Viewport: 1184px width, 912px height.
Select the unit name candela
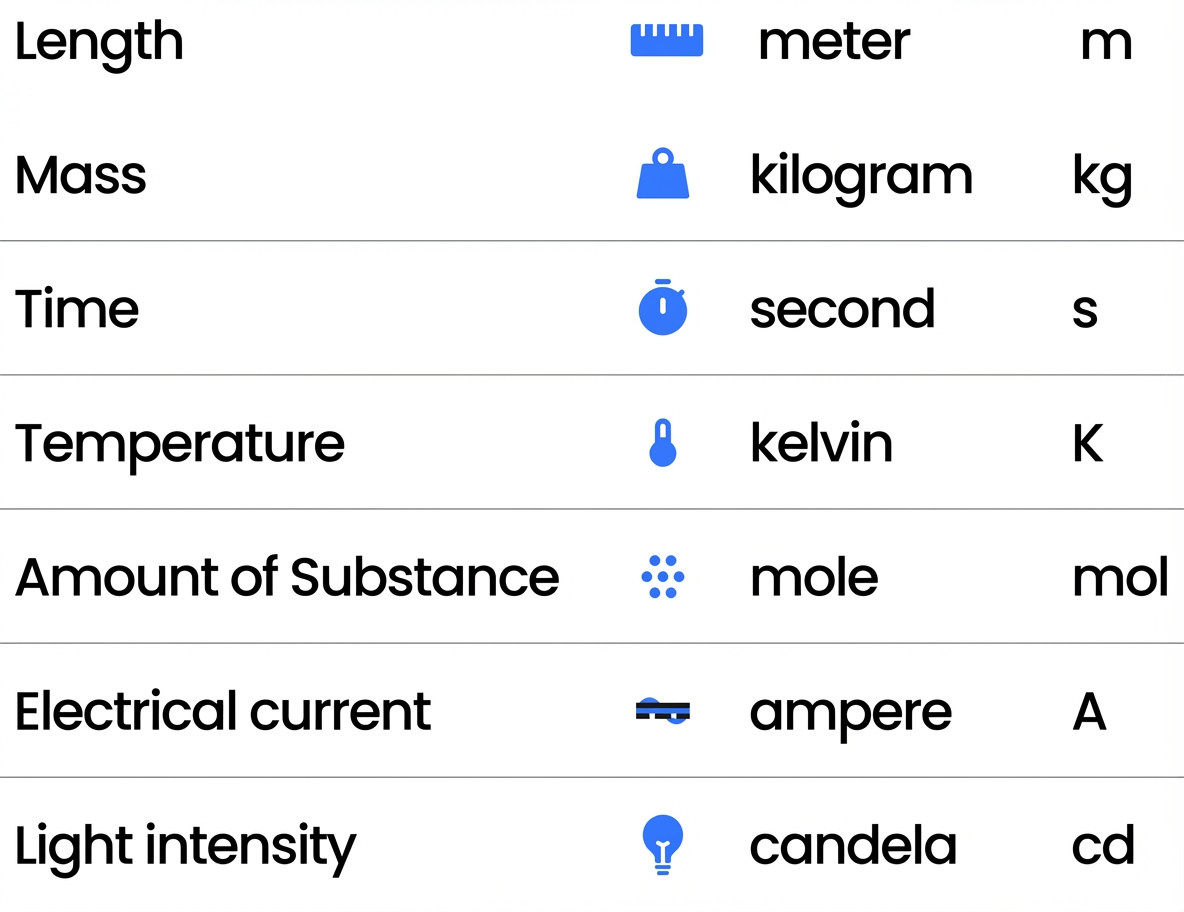click(x=853, y=846)
